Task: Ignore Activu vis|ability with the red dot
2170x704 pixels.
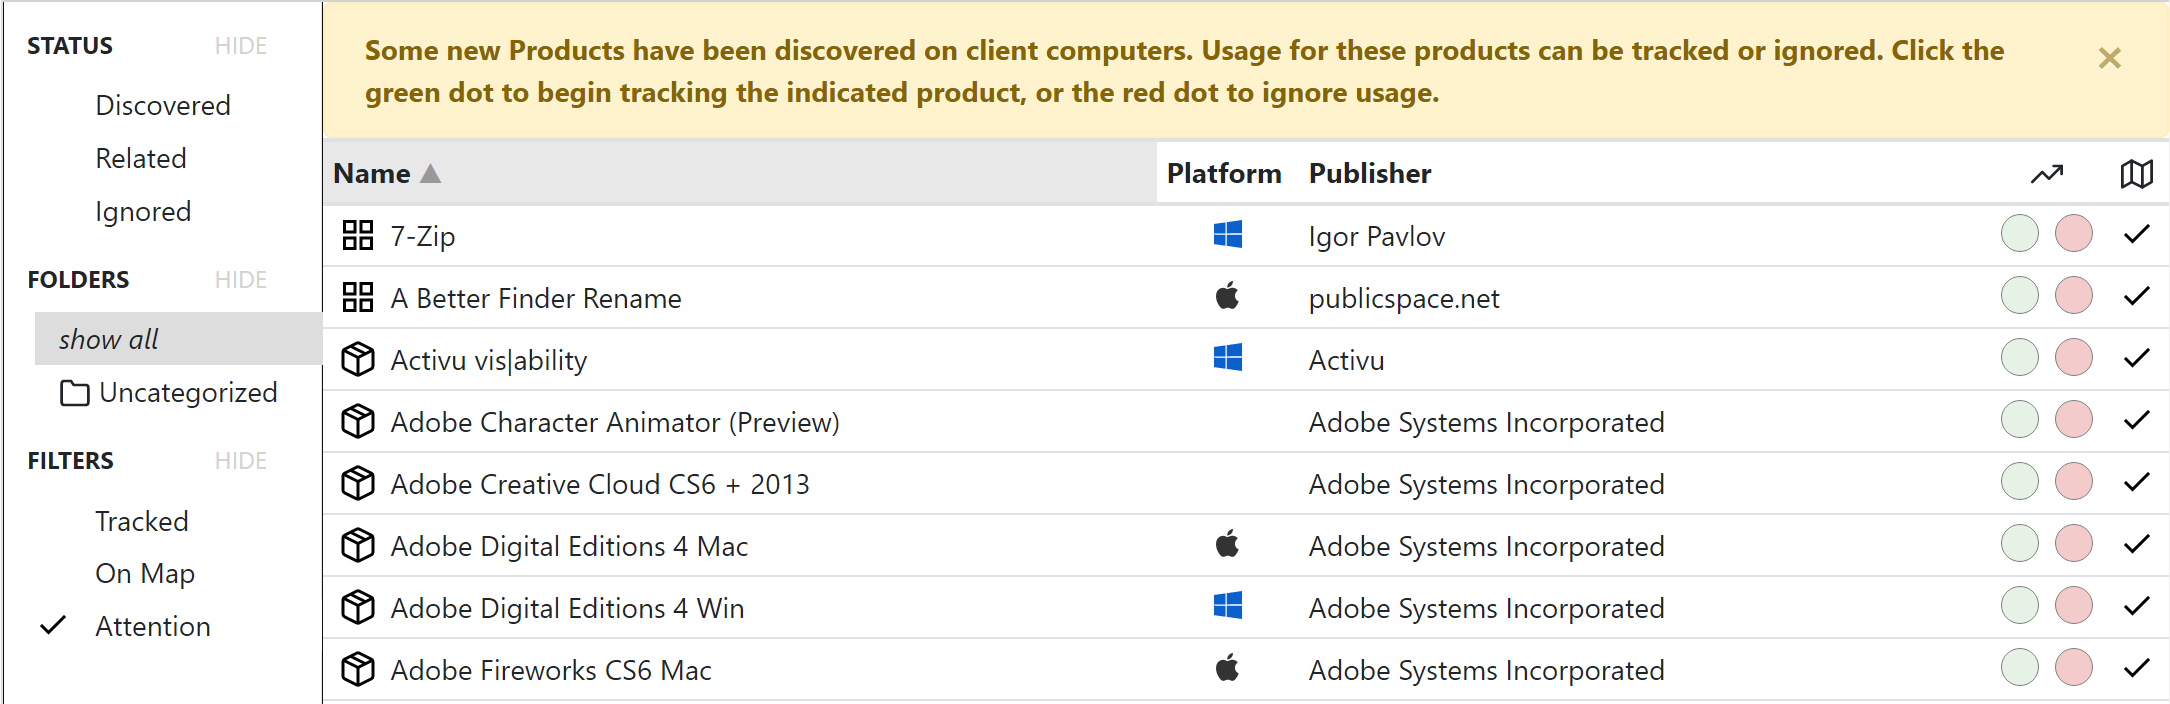Action: coord(2074,358)
